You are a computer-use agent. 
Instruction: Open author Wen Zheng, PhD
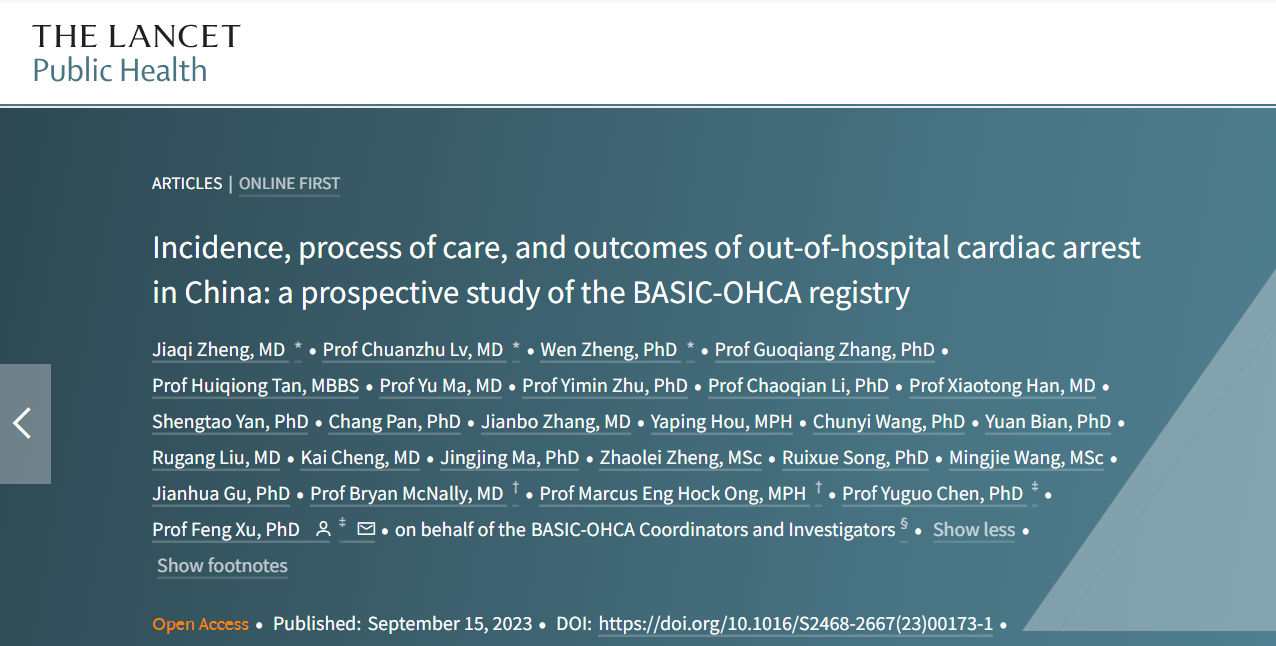[x=609, y=350]
